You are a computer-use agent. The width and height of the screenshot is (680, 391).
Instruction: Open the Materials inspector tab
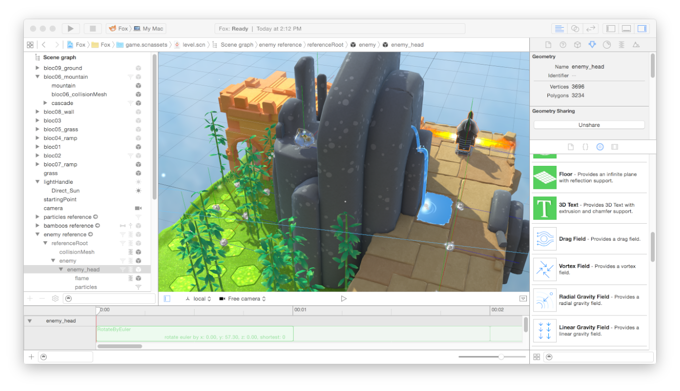(x=607, y=45)
